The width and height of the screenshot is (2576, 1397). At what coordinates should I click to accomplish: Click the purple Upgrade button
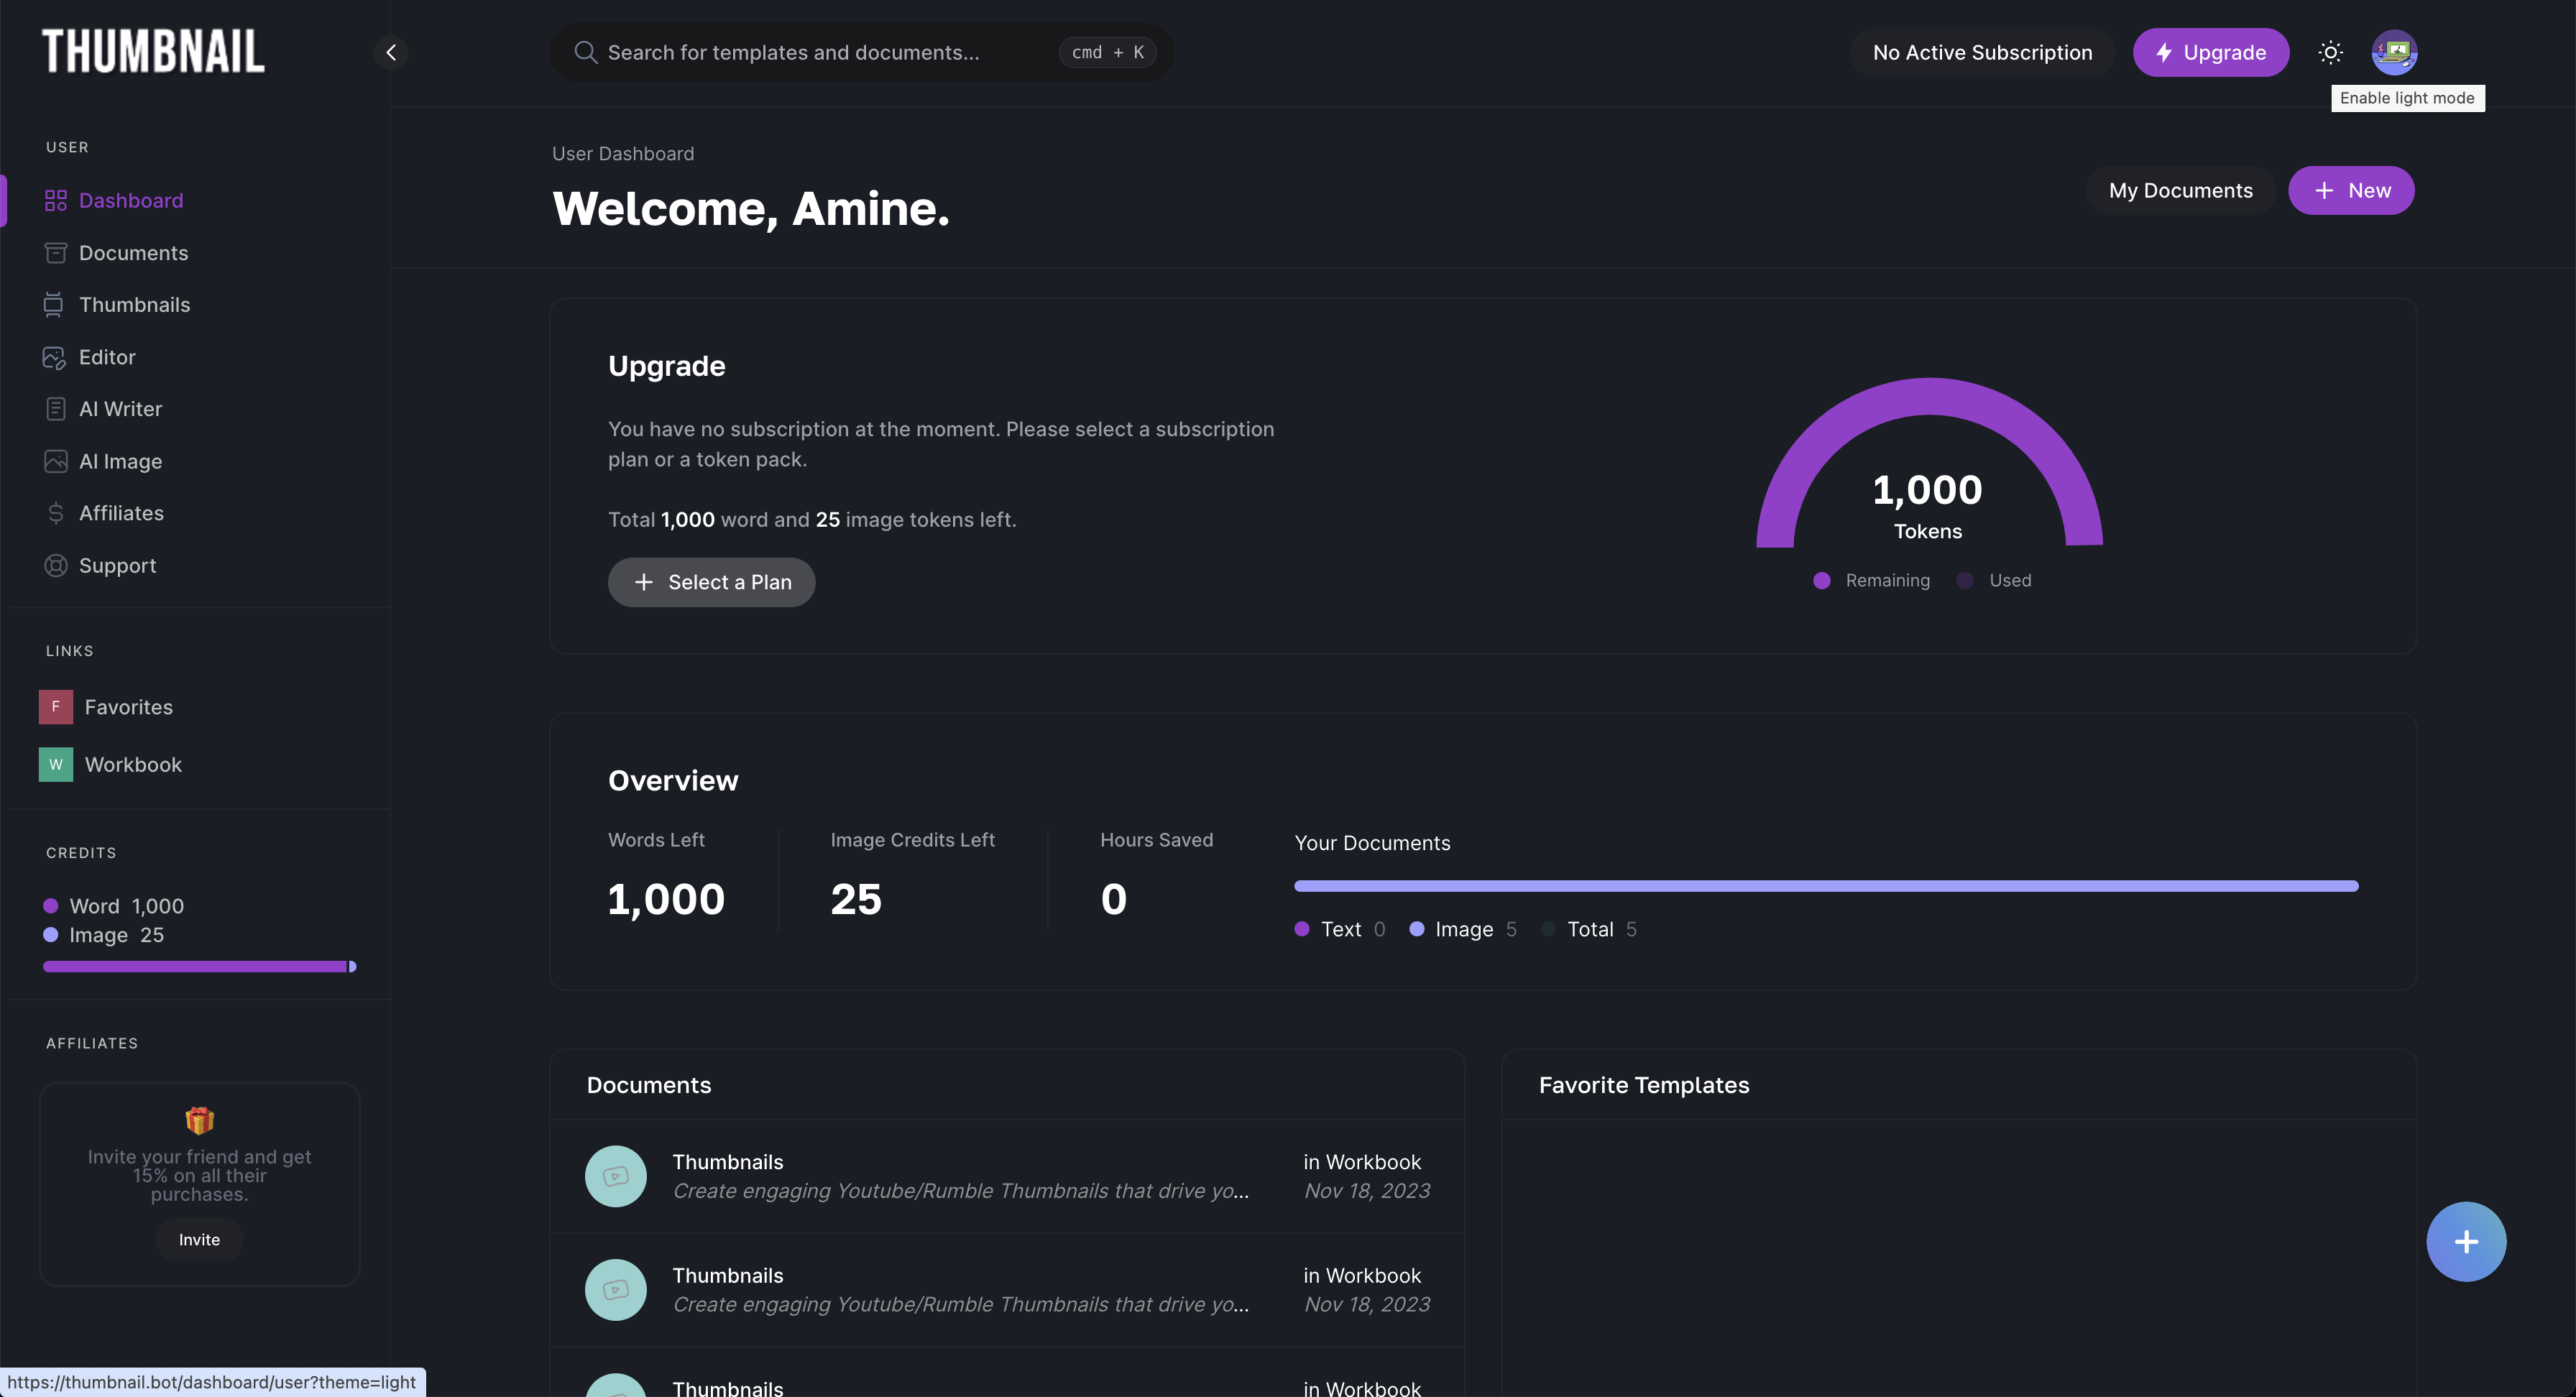[x=2210, y=52]
